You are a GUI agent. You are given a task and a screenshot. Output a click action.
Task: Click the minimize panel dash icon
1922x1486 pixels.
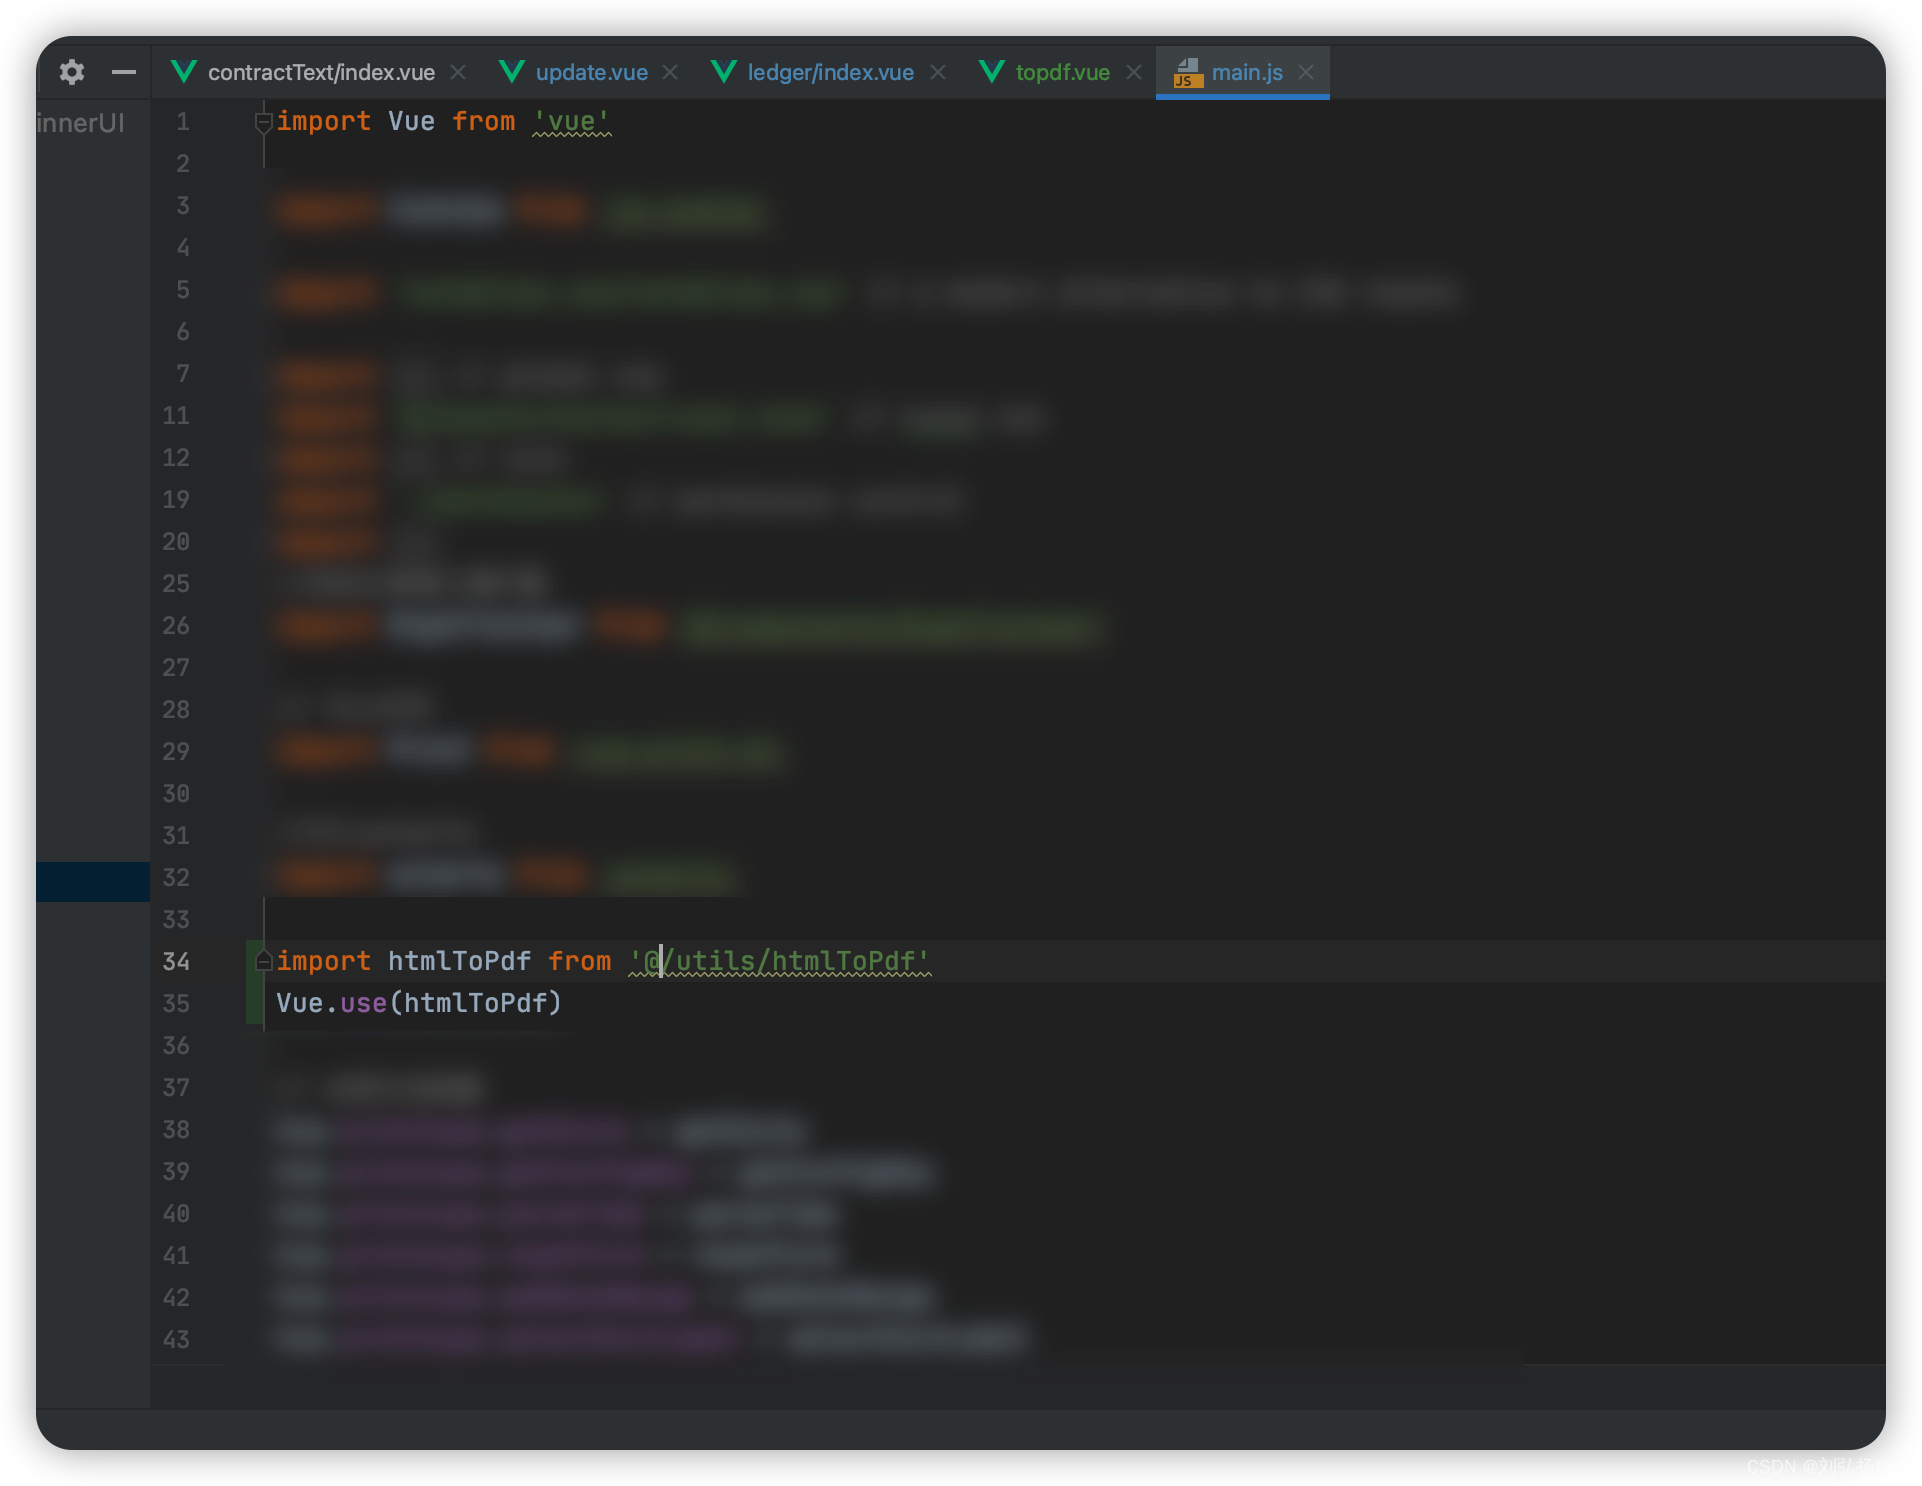click(x=124, y=72)
